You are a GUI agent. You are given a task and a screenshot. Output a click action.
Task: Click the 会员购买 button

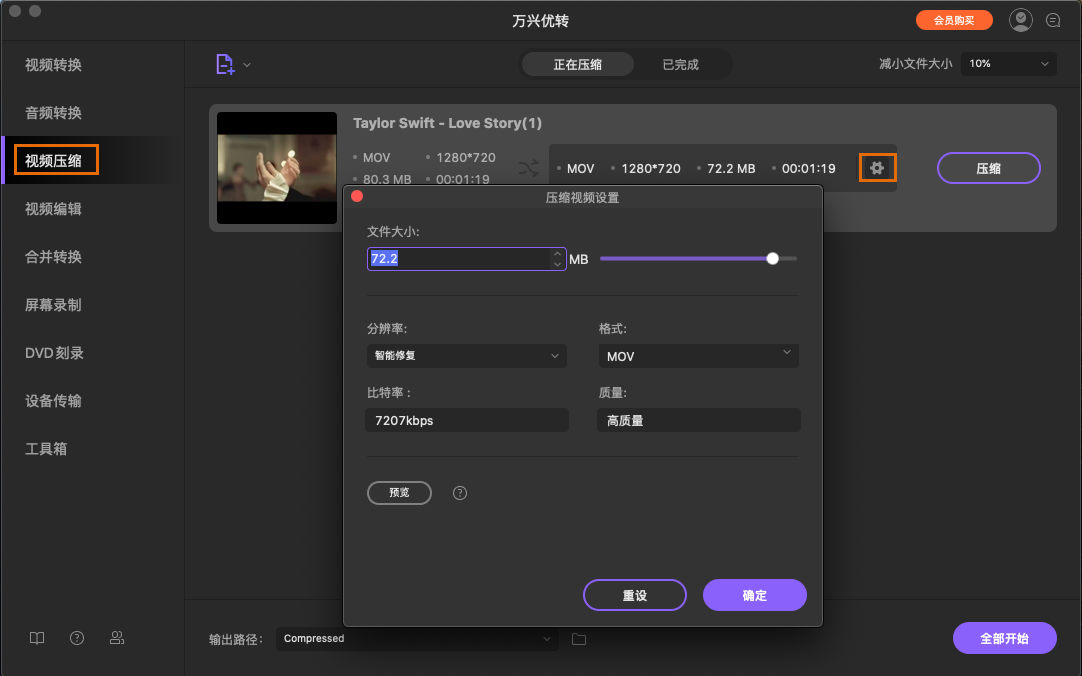click(x=954, y=19)
